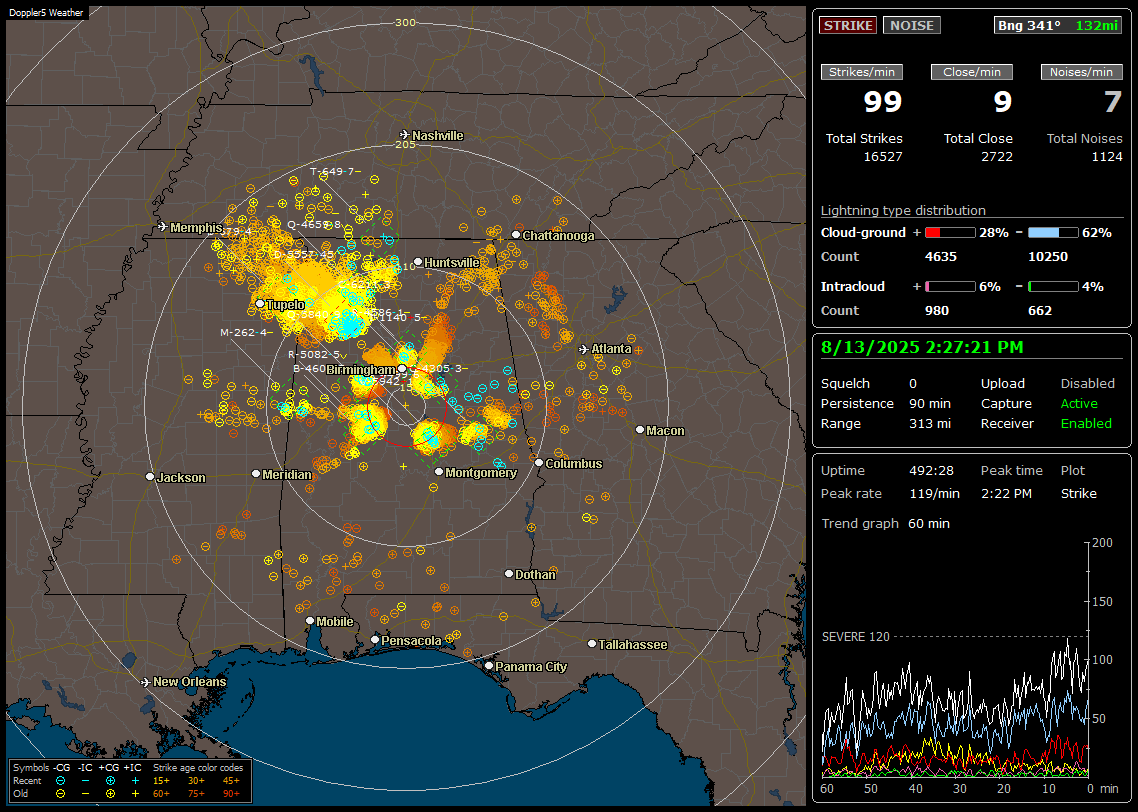Click the SEVERE 120 threshold label

(855, 636)
